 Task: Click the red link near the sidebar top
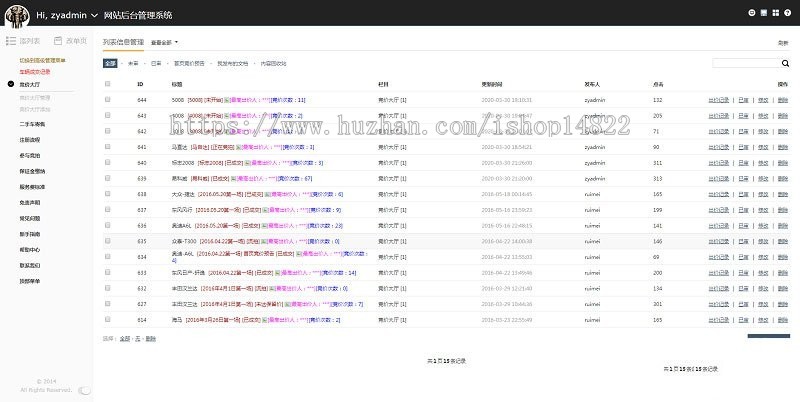point(35,72)
